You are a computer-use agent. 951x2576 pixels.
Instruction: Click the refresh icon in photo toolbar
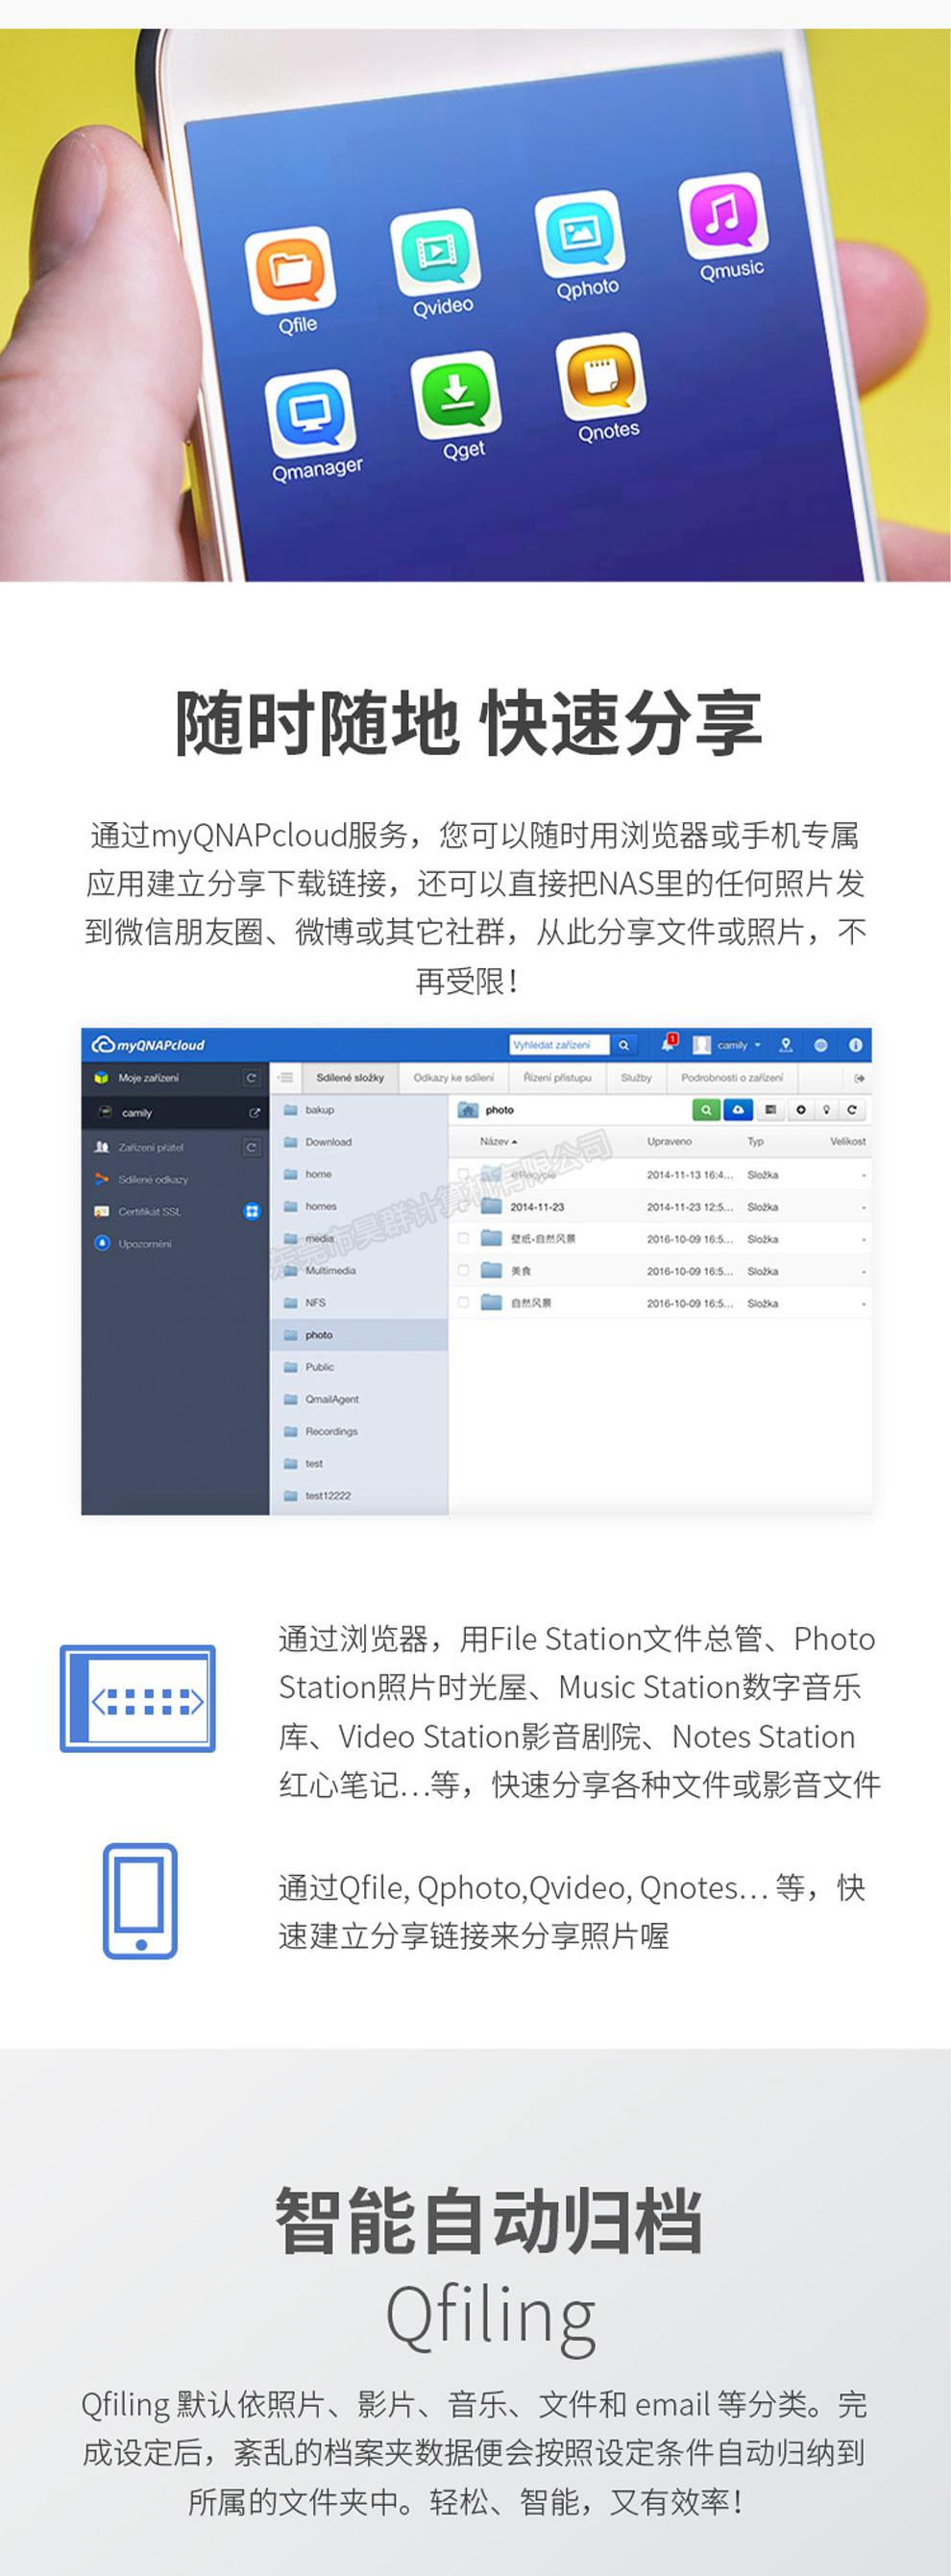tap(852, 1110)
